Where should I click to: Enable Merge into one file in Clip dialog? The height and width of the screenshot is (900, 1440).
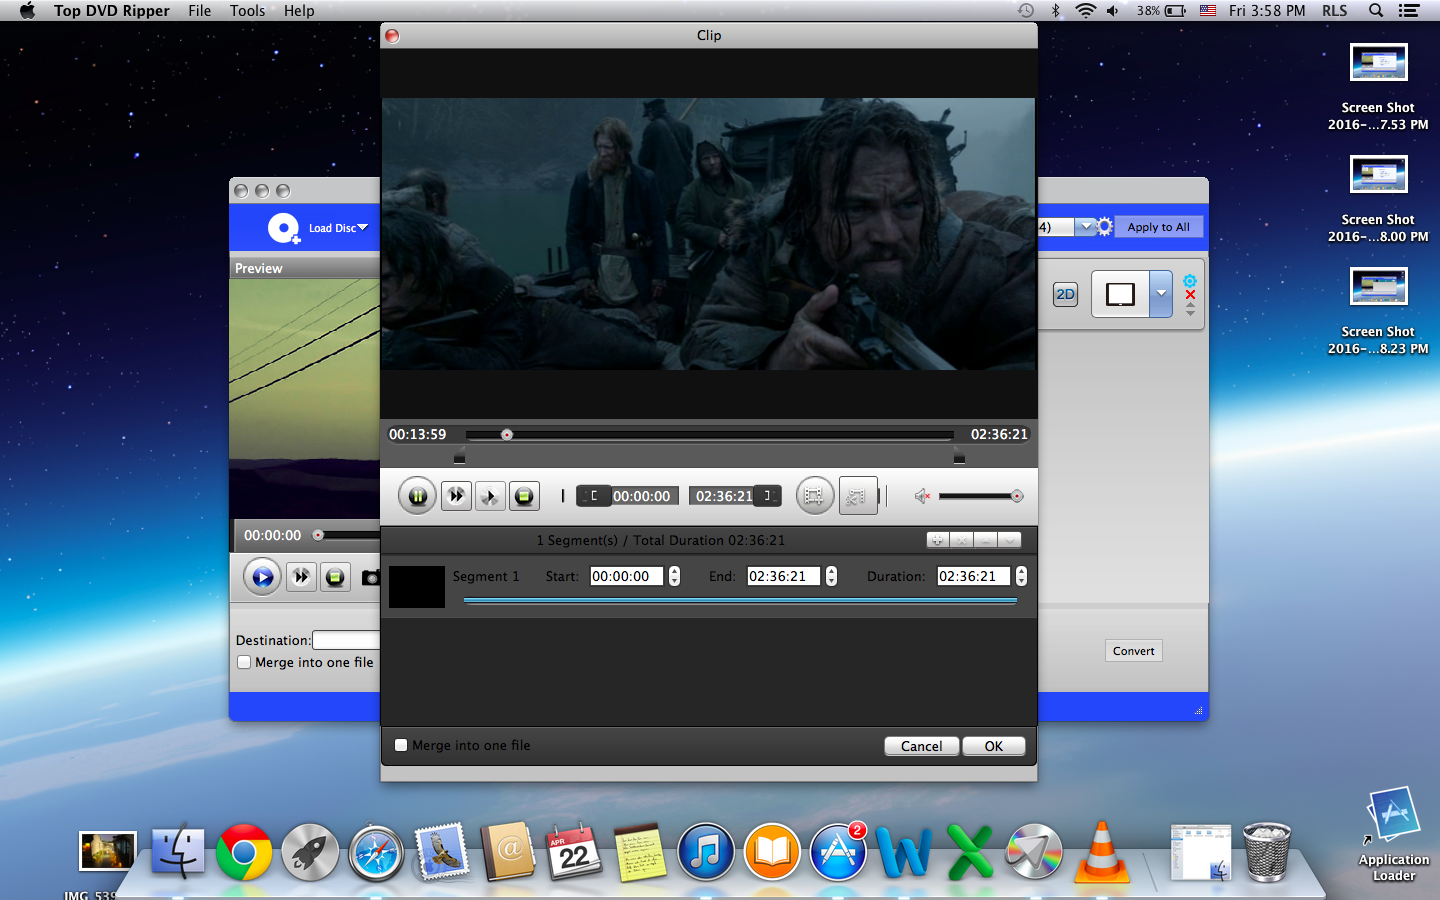(x=401, y=745)
